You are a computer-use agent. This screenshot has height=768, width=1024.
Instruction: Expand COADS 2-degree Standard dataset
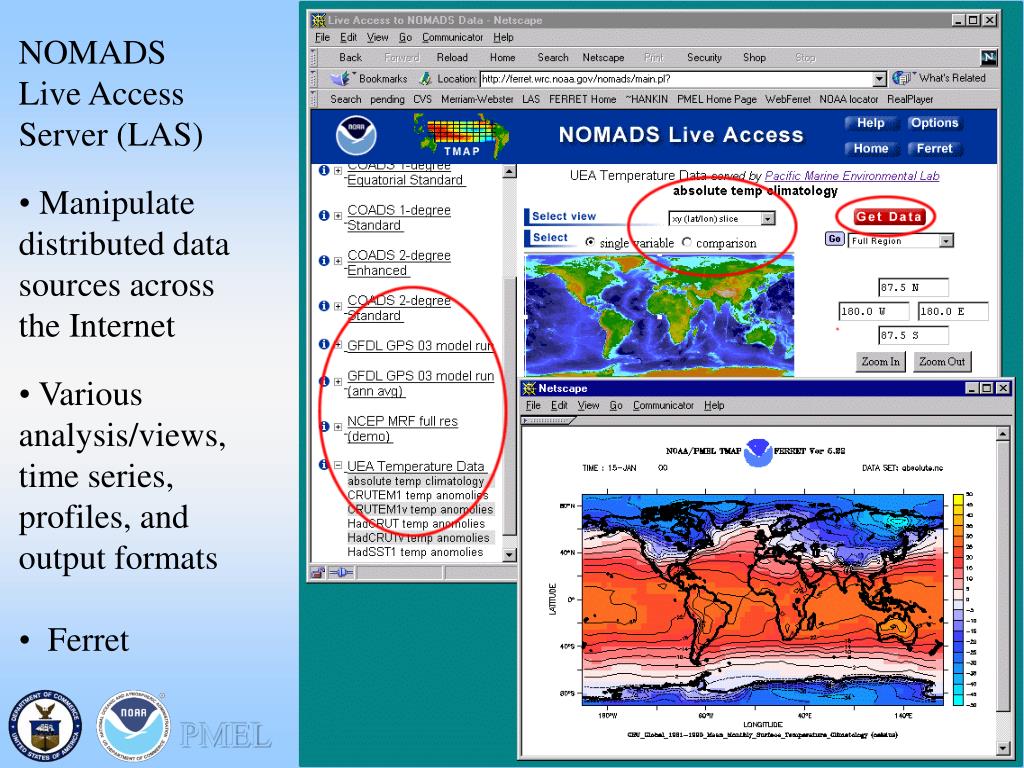pyautogui.click(x=338, y=306)
